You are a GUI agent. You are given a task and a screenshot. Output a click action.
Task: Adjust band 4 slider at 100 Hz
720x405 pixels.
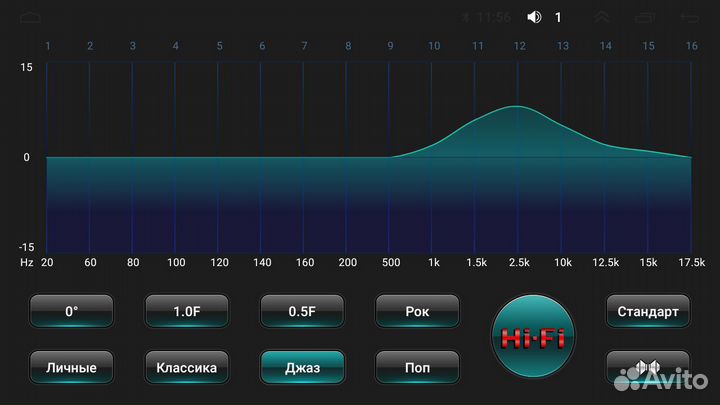[175, 157]
